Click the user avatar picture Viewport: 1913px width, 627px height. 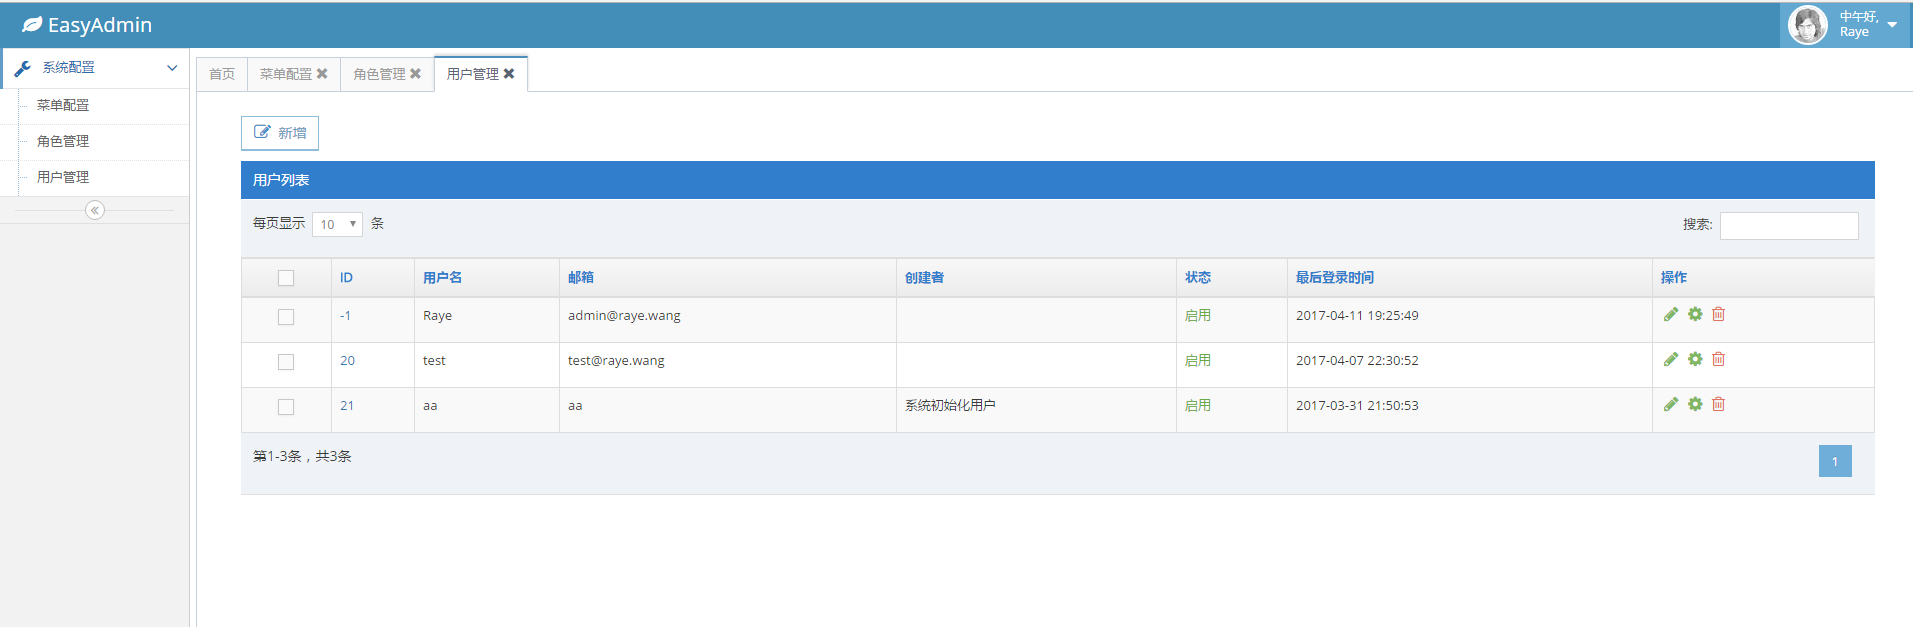[x=1808, y=25]
